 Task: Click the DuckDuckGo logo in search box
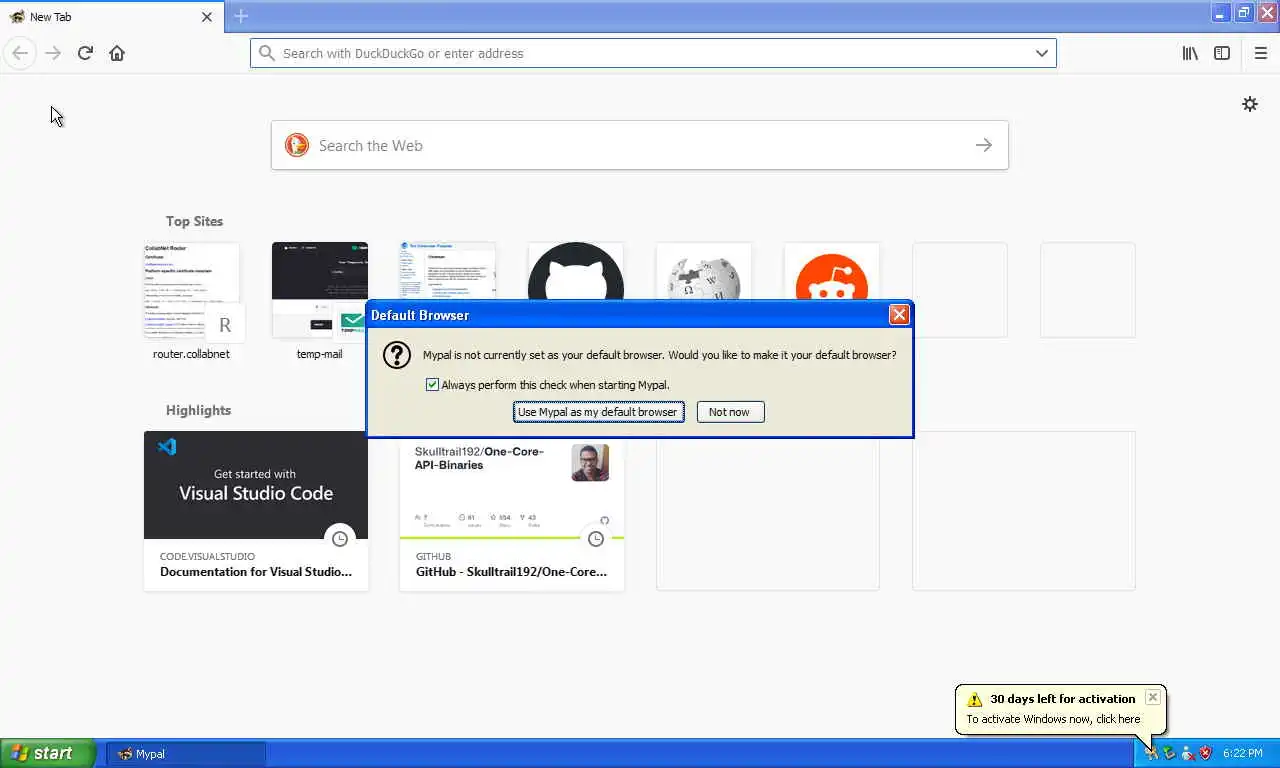coord(297,145)
